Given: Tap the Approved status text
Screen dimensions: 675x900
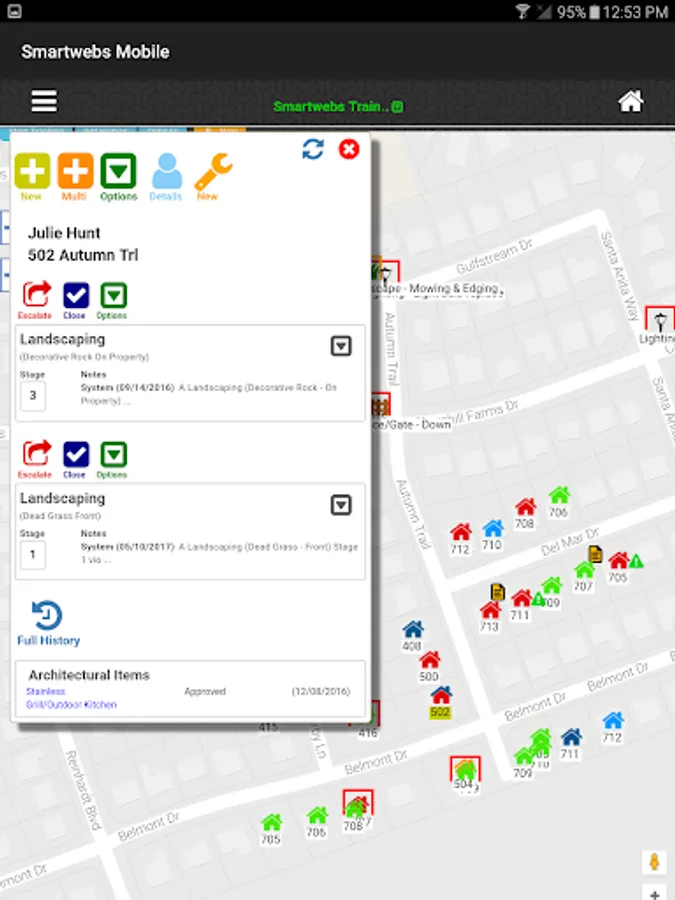Looking at the screenshot, I should [x=205, y=691].
